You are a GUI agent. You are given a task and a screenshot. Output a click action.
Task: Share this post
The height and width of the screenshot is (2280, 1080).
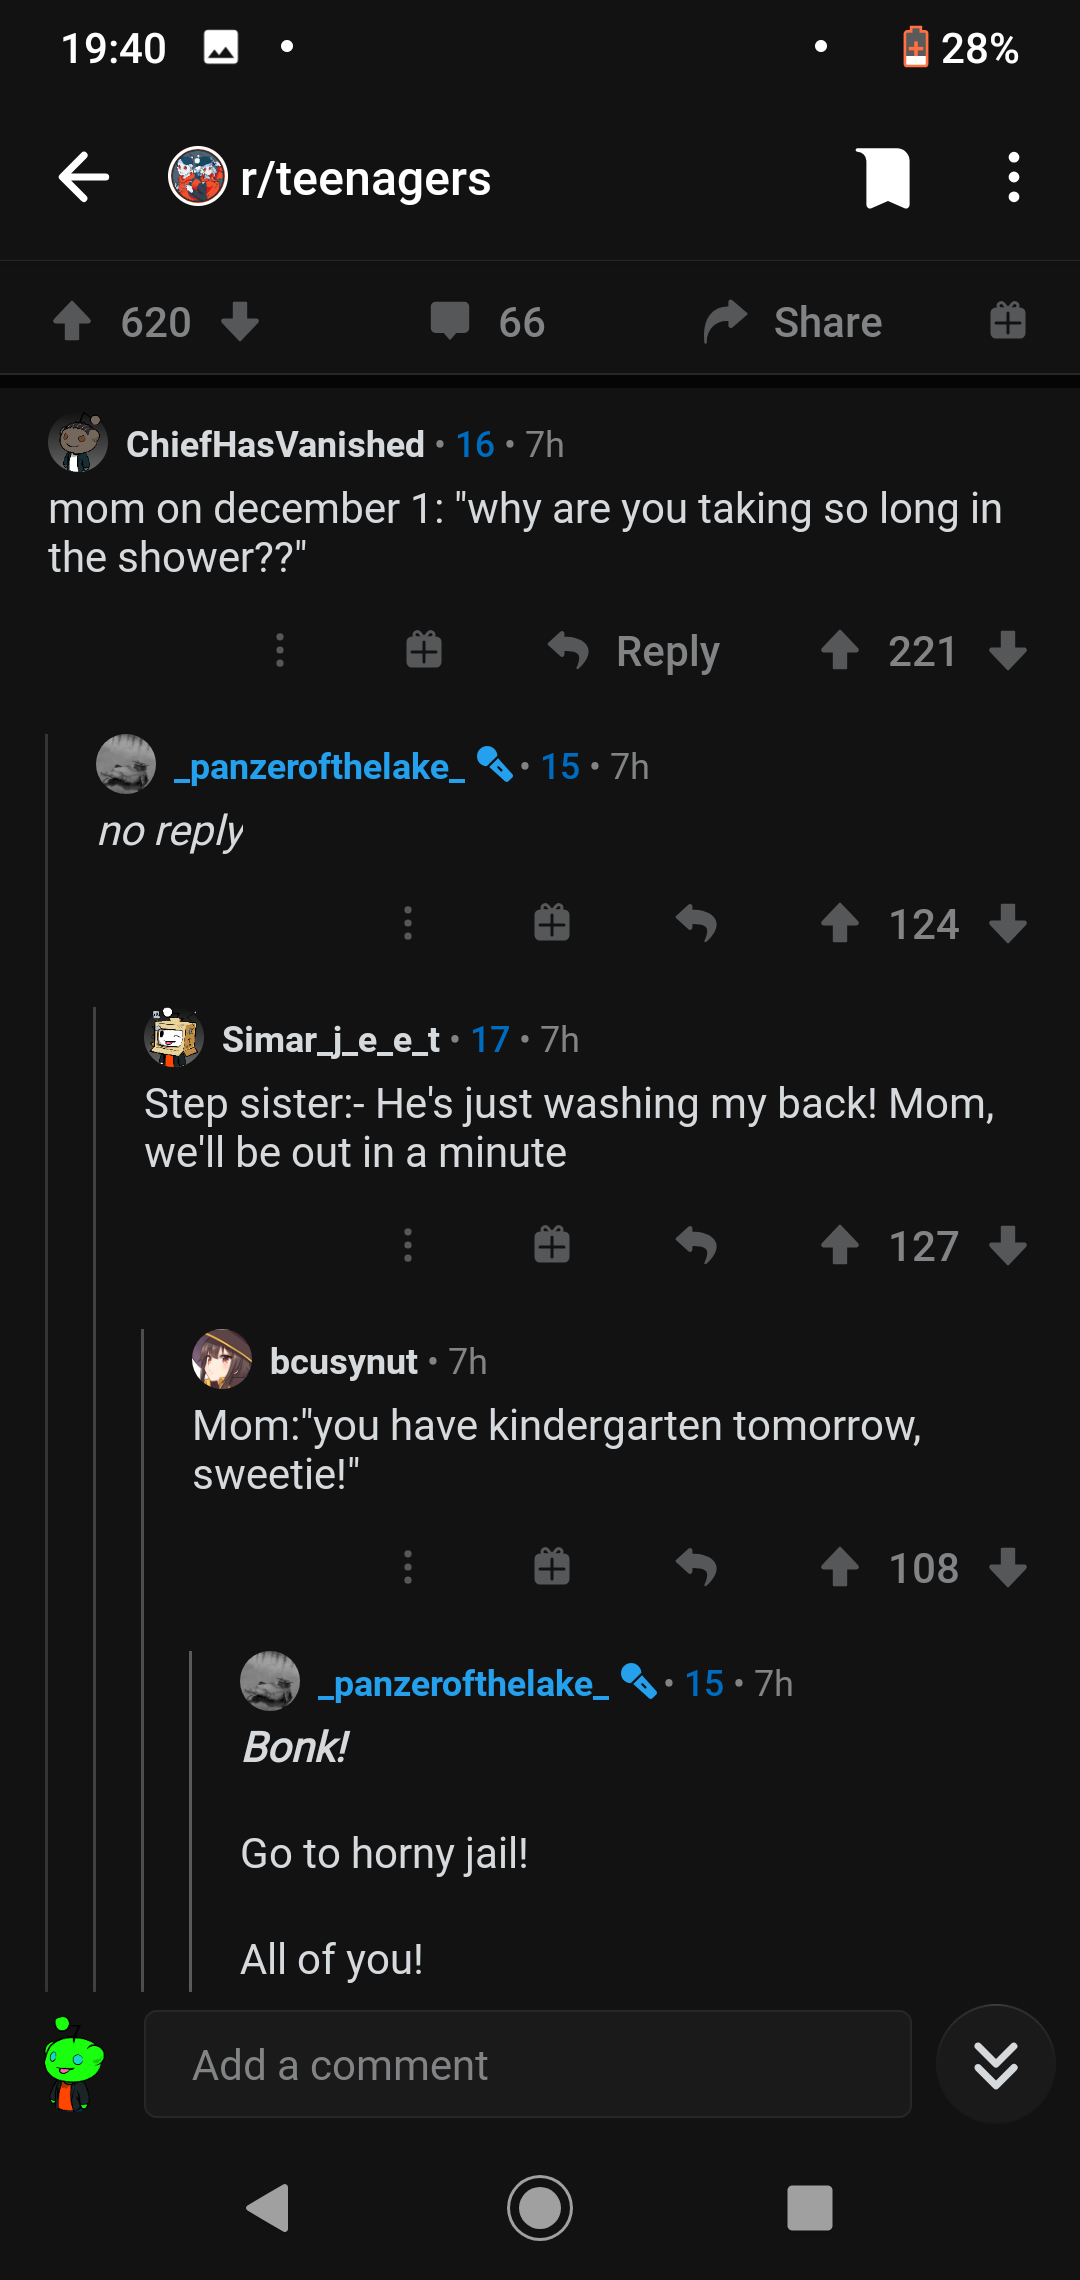794,322
